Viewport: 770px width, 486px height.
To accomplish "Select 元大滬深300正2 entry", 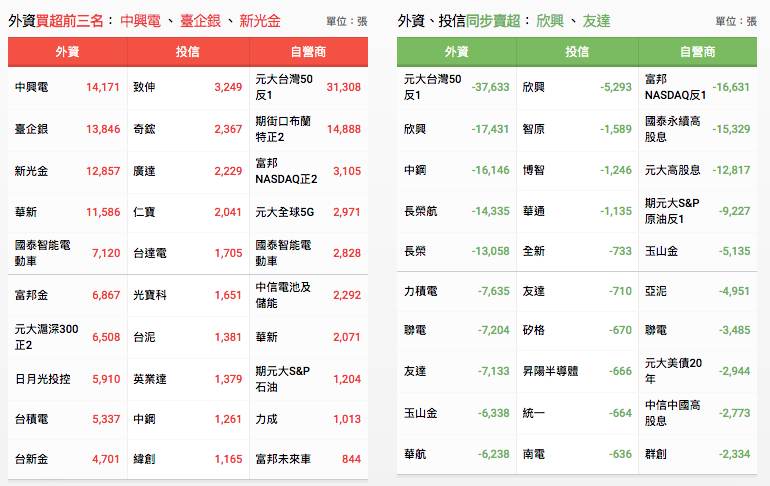I will coord(47,337).
